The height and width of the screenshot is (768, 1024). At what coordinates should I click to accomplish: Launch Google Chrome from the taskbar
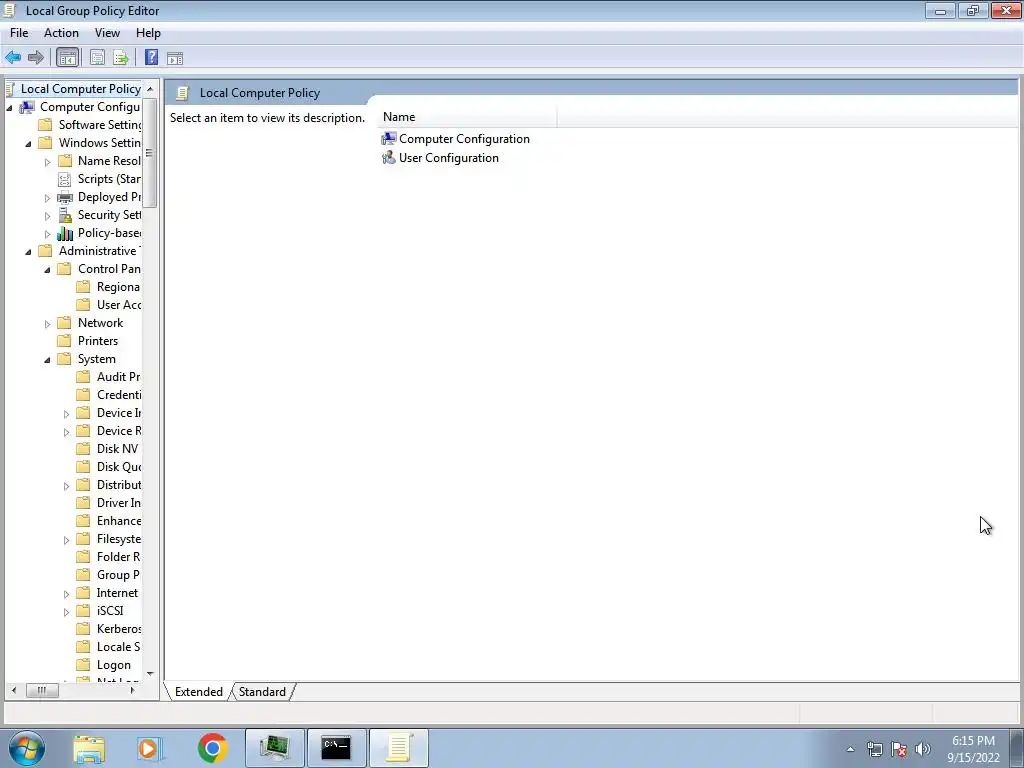point(212,748)
